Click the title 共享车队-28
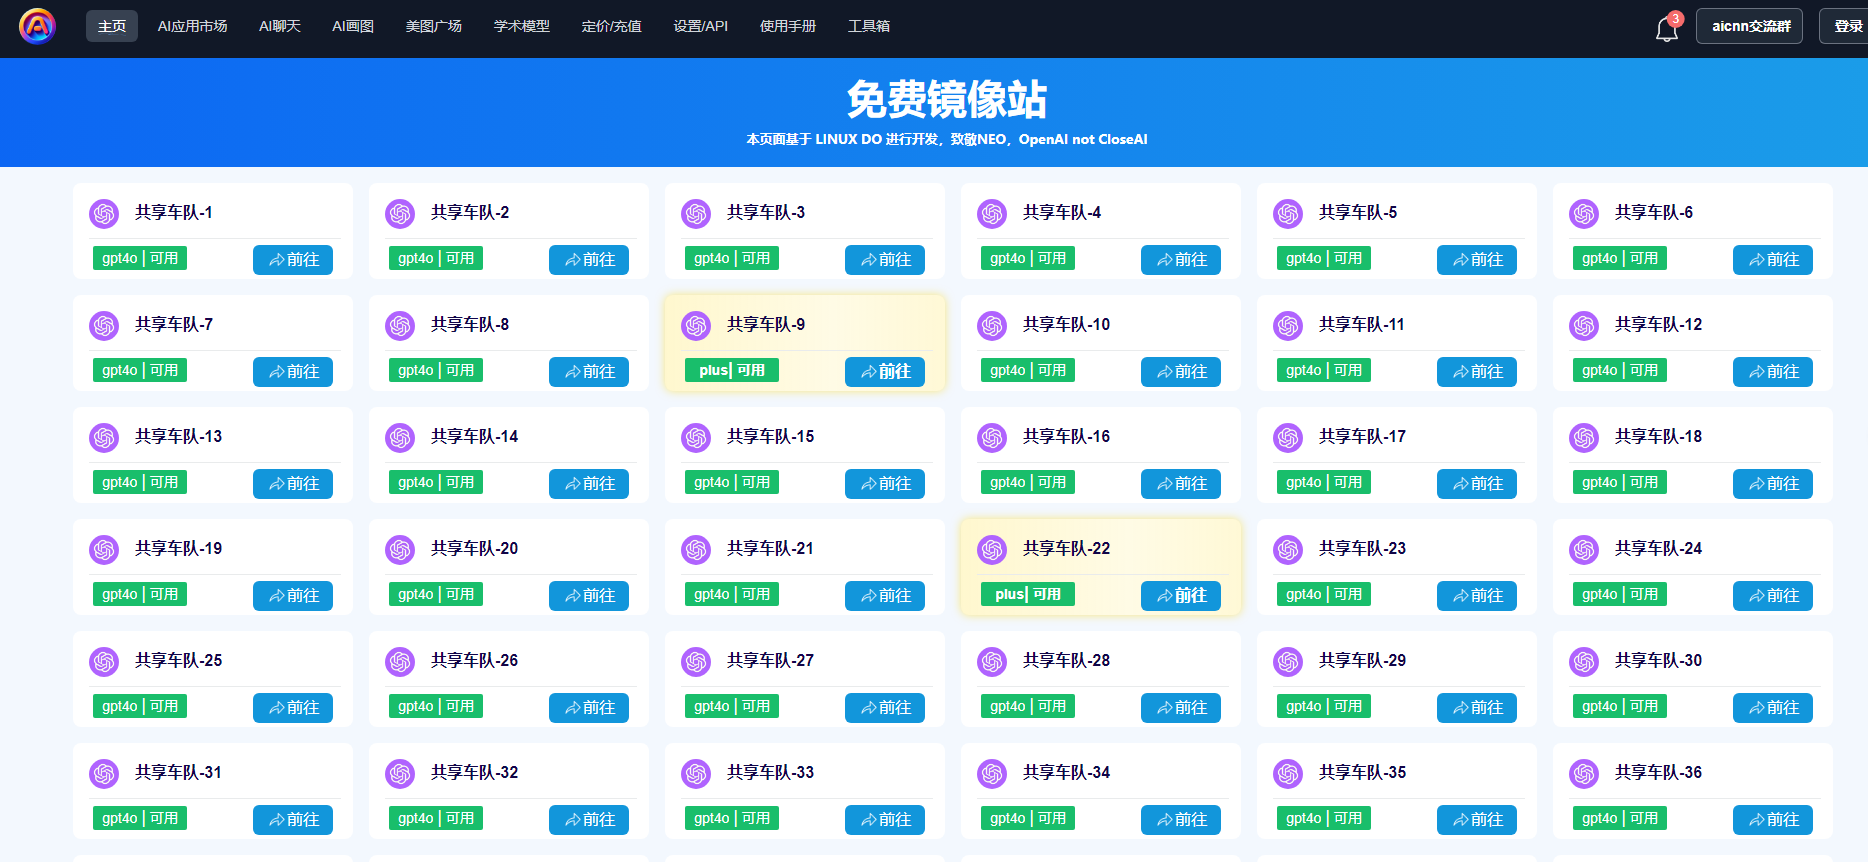 tap(1066, 661)
